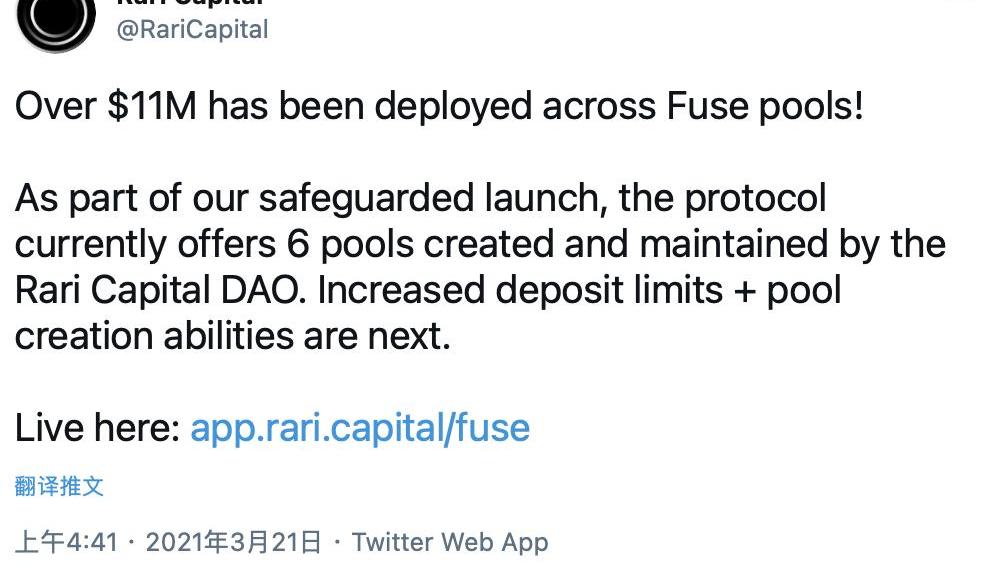Click the Twitter Web App source label
This screenshot has height=564, width=1000.
tap(450, 542)
